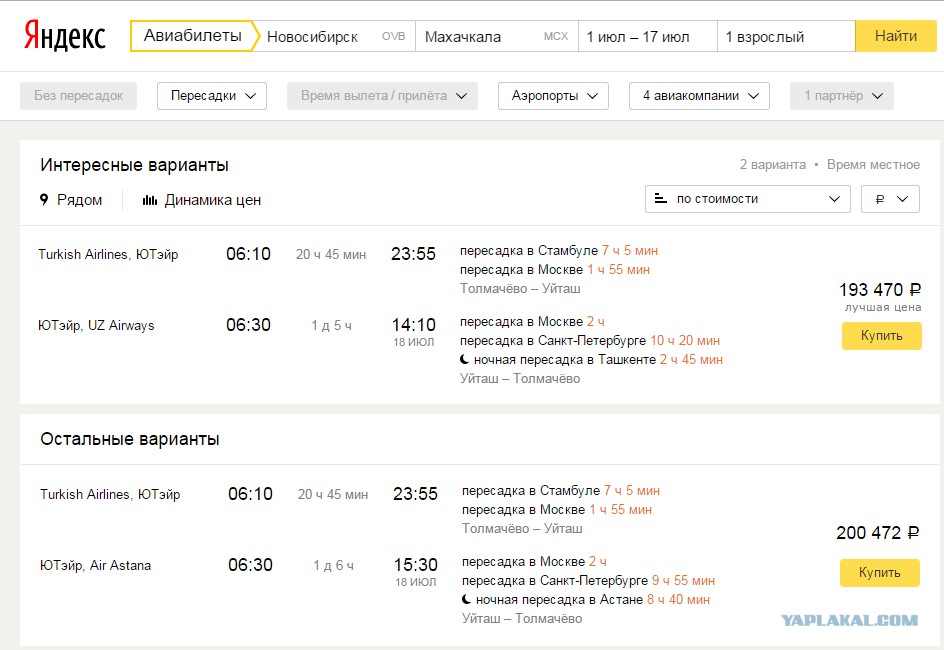Click the 2 варианта count text
The height and width of the screenshot is (650, 944).
pyautogui.click(x=772, y=165)
